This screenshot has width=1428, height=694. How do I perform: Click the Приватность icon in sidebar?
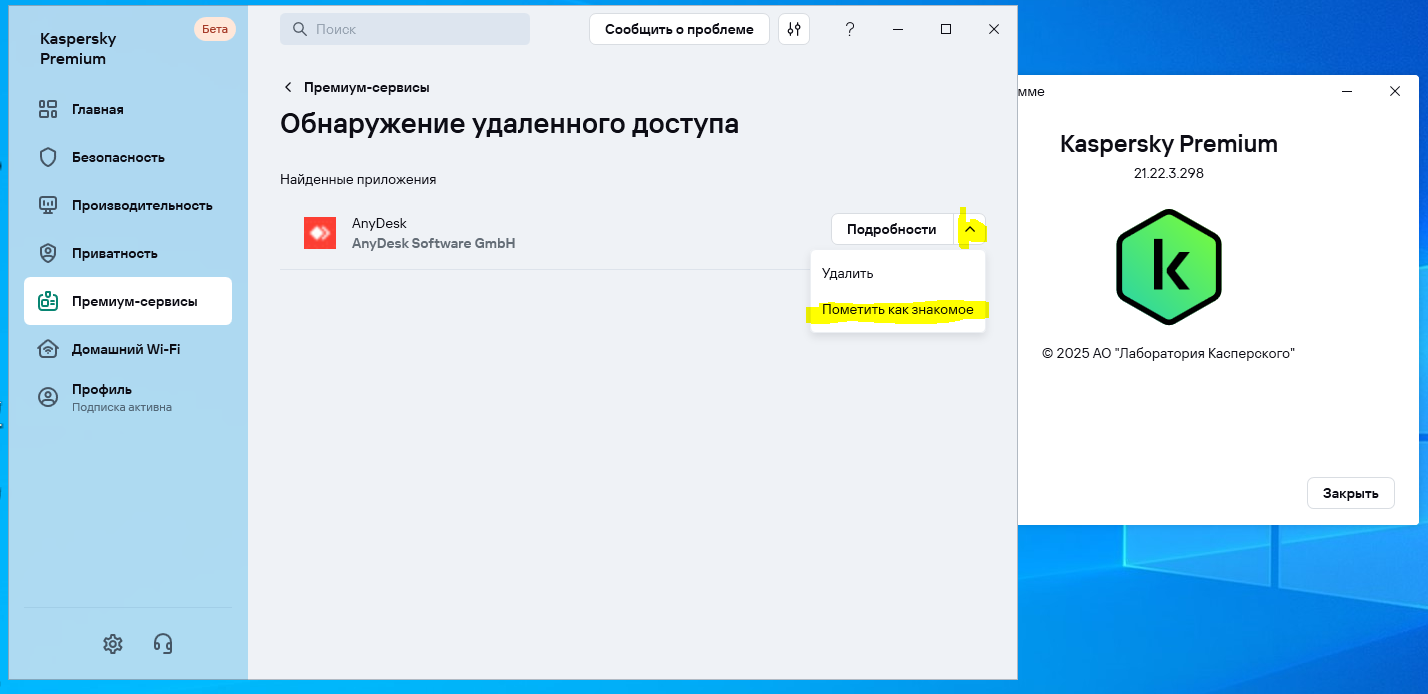click(x=48, y=253)
